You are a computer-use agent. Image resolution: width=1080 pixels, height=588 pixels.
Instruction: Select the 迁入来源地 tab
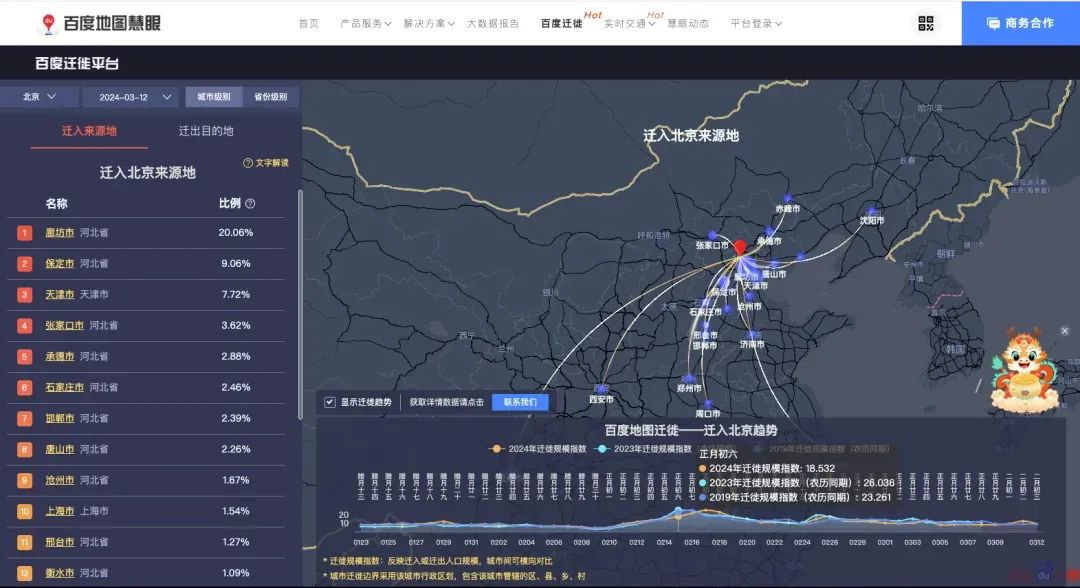point(90,131)
